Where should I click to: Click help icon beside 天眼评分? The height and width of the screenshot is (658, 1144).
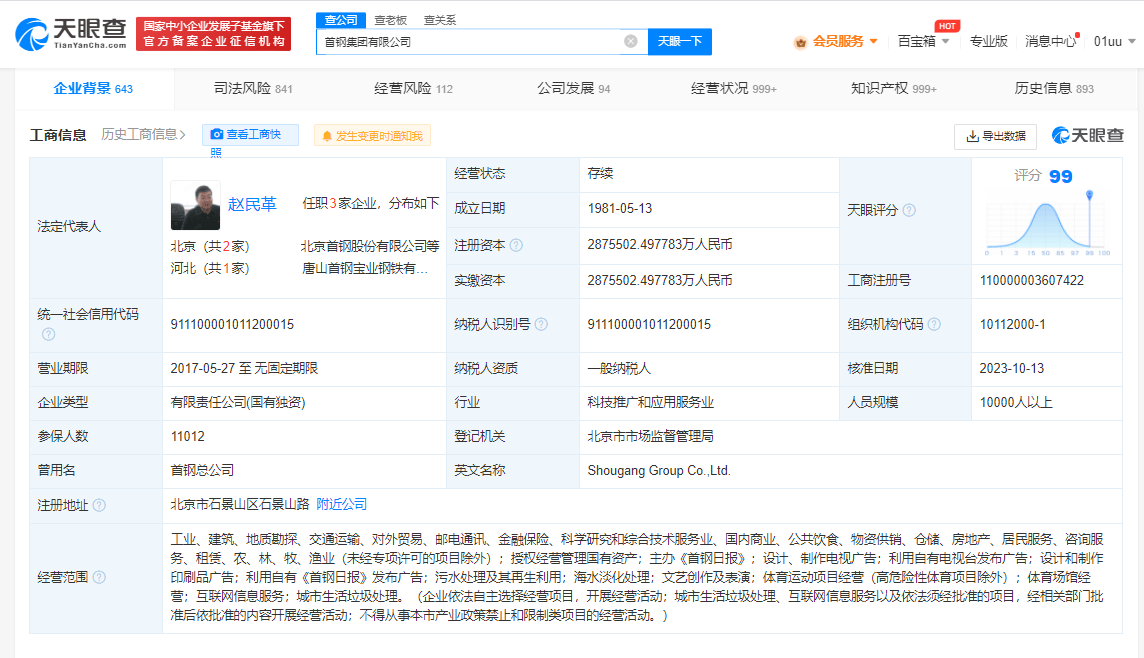[x=909, y=210]
